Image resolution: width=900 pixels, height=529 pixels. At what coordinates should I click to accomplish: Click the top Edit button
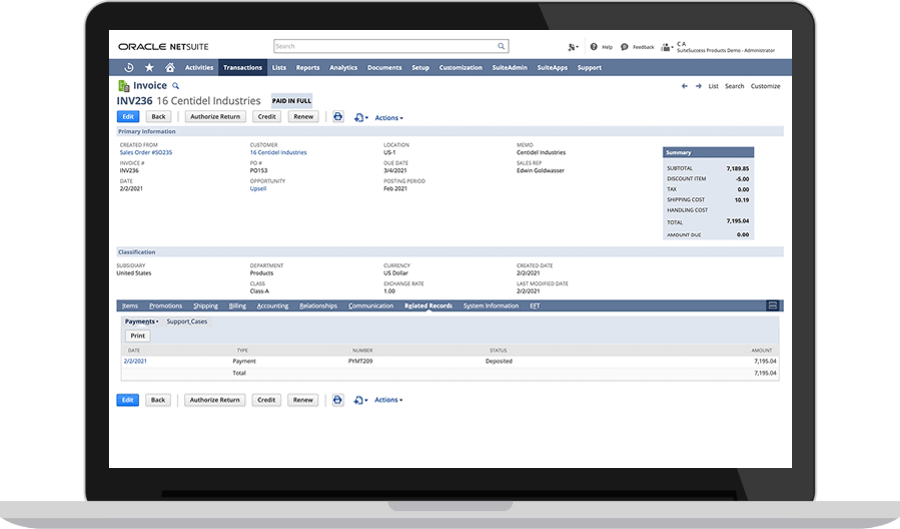pyautogui.click(x=128, y=116)
